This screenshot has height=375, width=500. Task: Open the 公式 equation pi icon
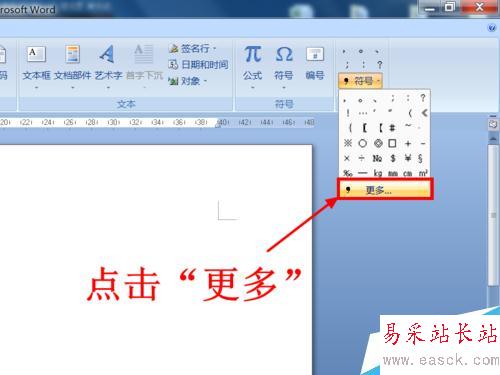click(x=253, y=54)
